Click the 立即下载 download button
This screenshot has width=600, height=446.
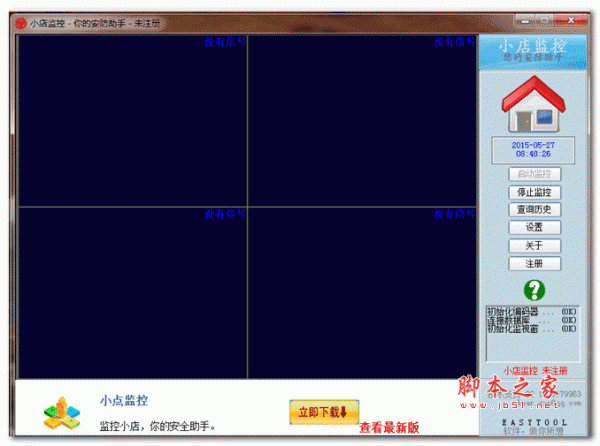click(324, 412)
